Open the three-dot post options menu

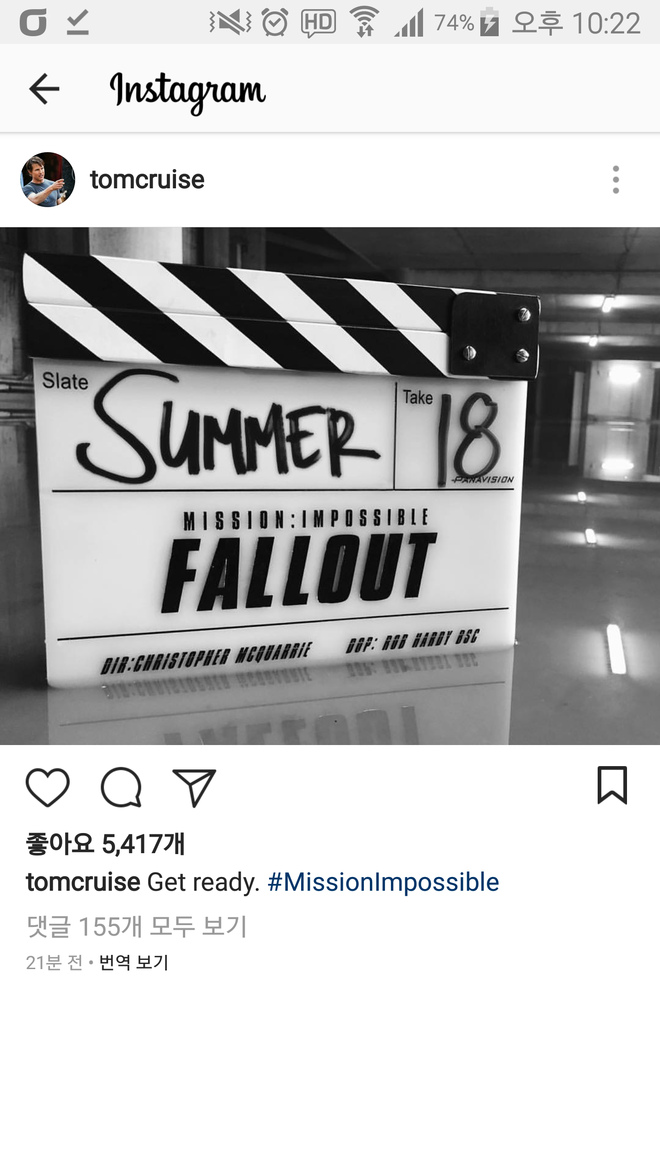(616, 180)
